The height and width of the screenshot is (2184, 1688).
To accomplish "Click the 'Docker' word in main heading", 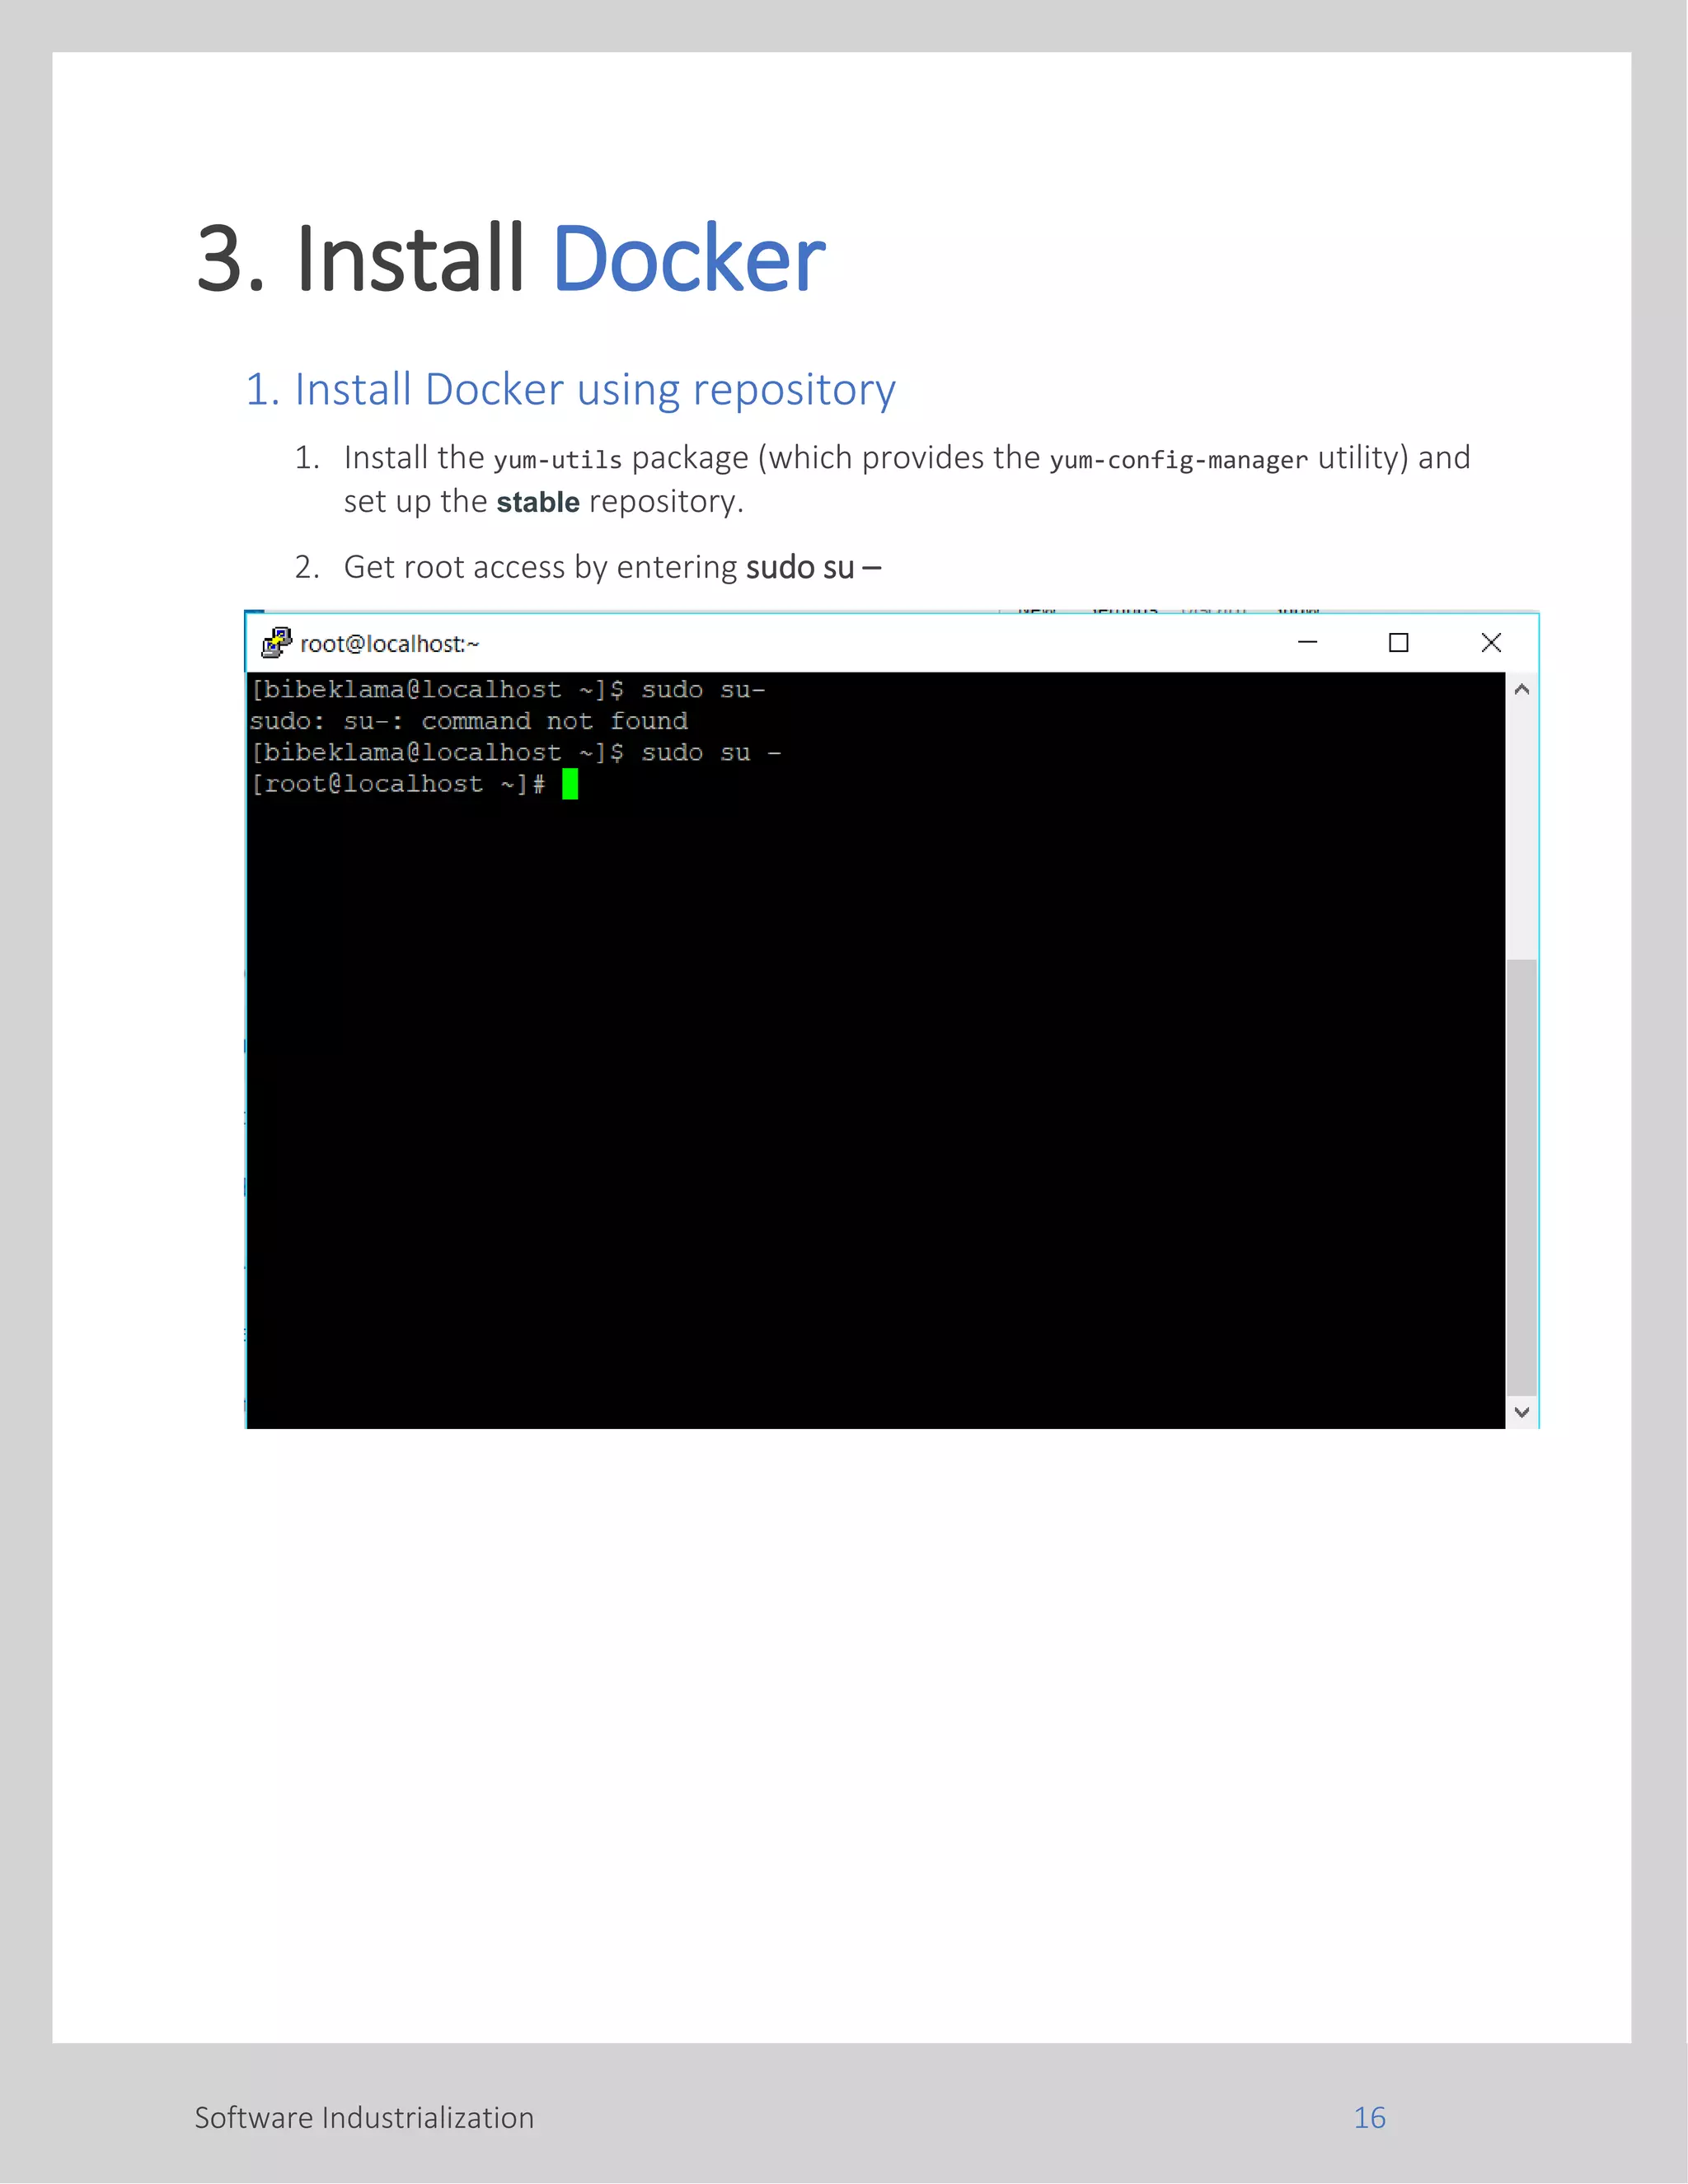I will click(688, 259).
